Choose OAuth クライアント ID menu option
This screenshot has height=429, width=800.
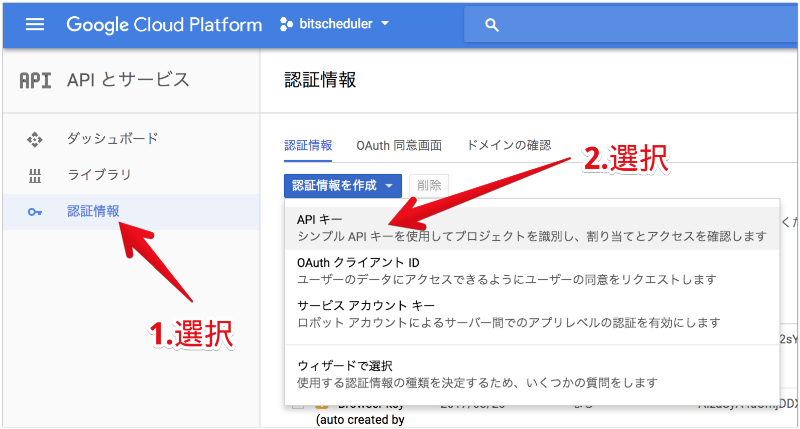pyautogui.click(x=532, y=271)
